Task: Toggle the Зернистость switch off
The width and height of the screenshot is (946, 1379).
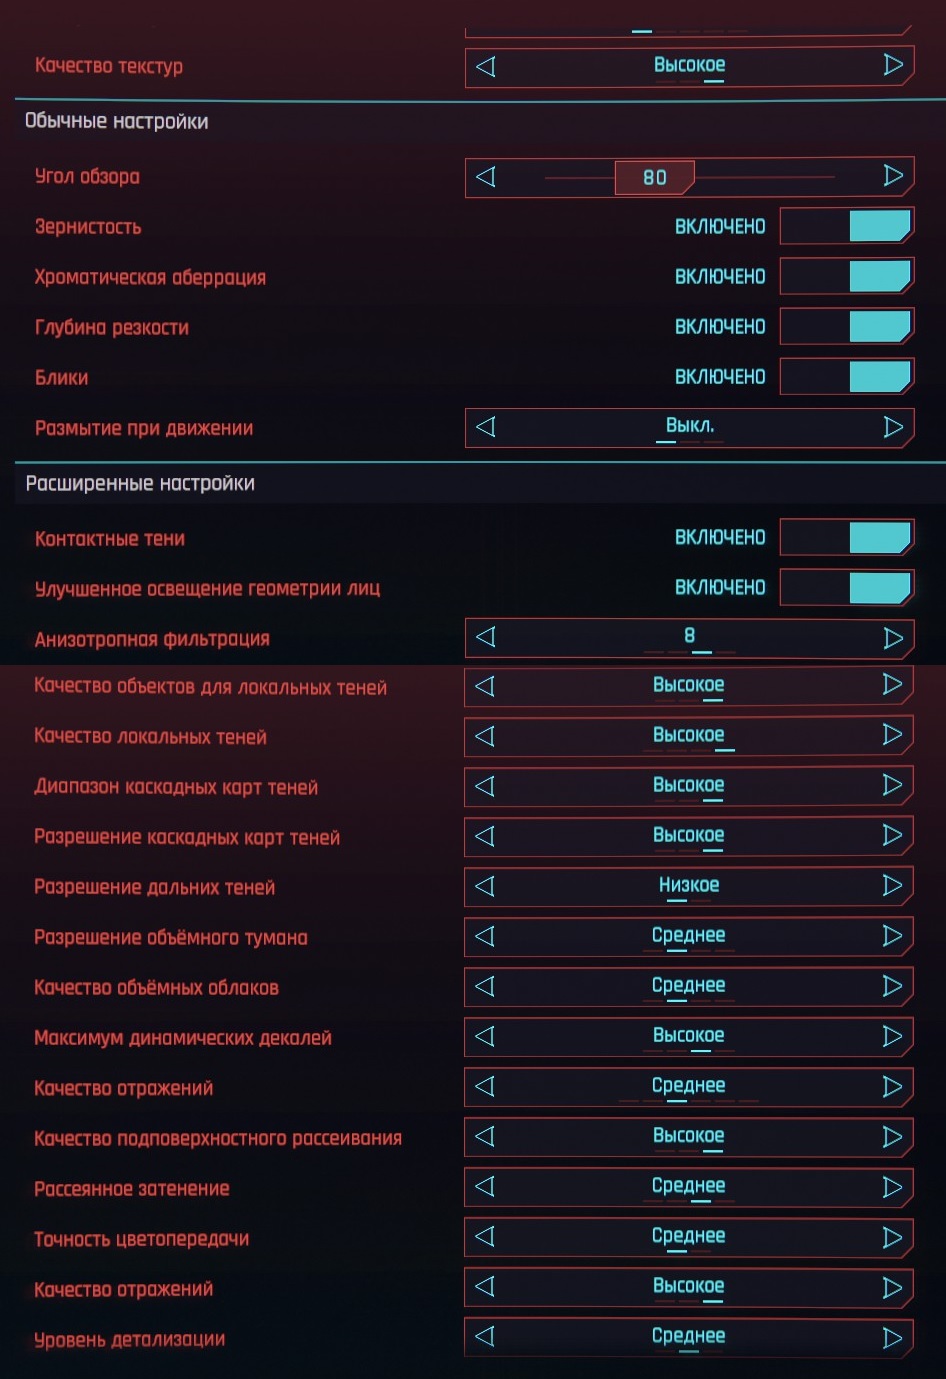Action: (846, 227)
